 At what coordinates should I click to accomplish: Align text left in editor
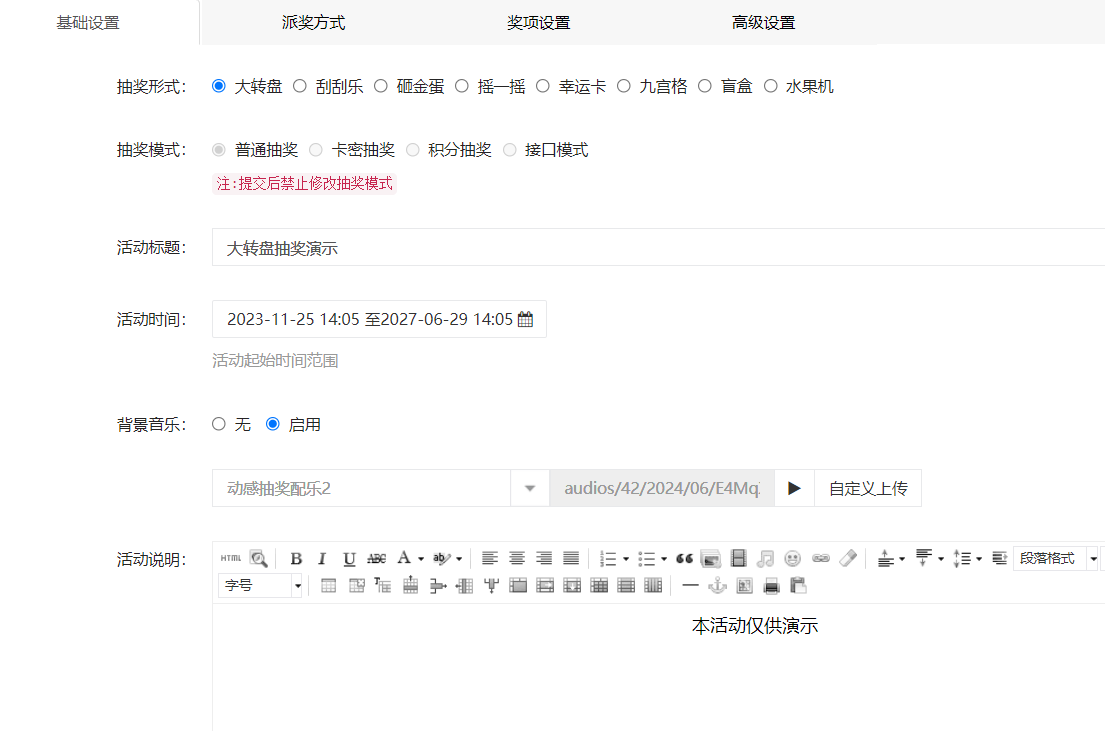(x=490, y=558)
